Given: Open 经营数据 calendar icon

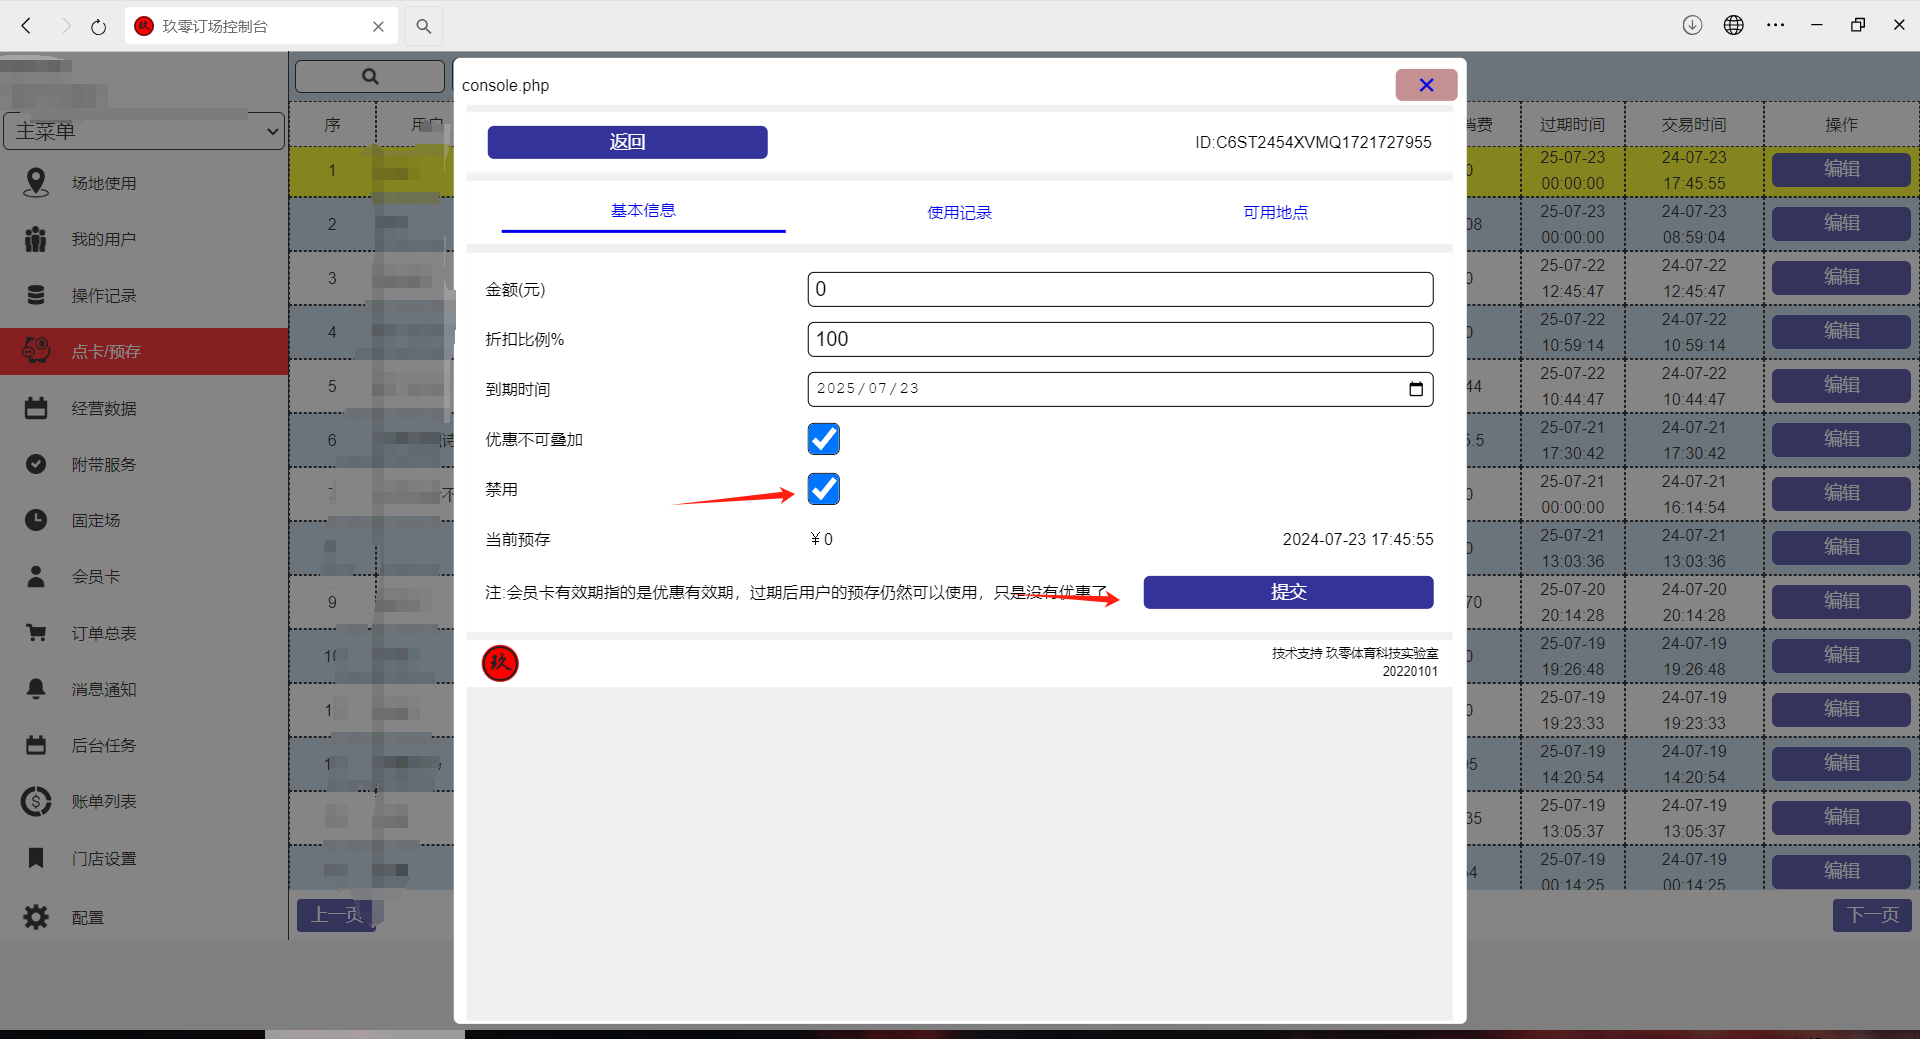Looking at the screenshot, I should pyautogui.click(x=36, y=408).
